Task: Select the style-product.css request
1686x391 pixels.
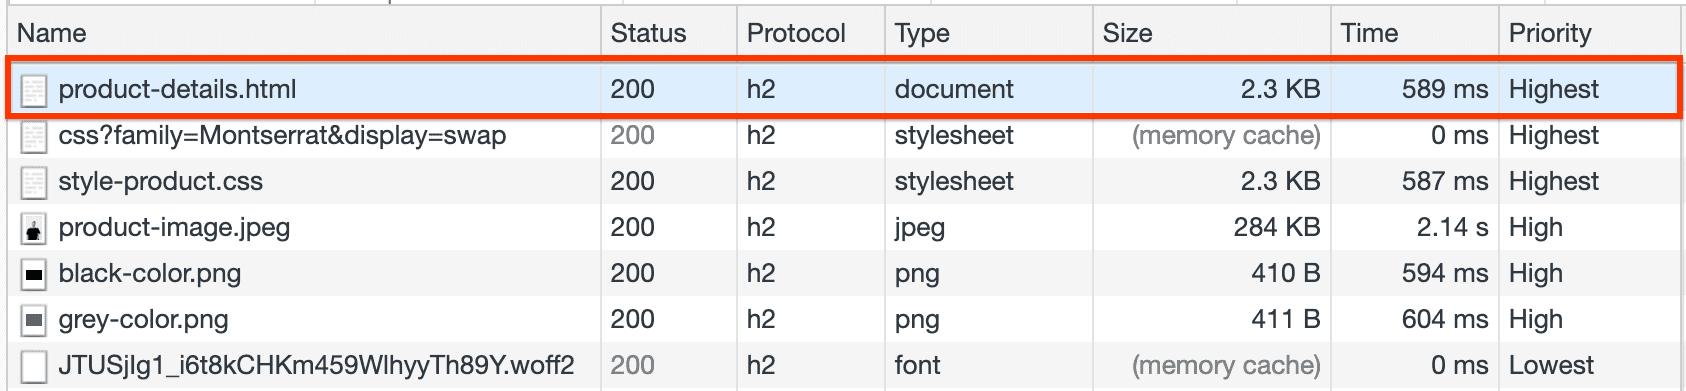Action: (x=844, y=181)
